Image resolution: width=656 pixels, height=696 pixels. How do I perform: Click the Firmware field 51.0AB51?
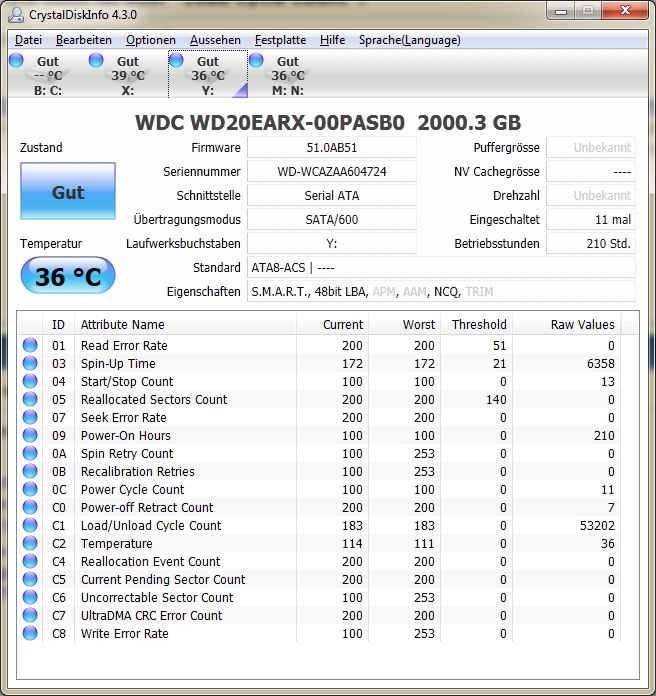click(332, 147)
